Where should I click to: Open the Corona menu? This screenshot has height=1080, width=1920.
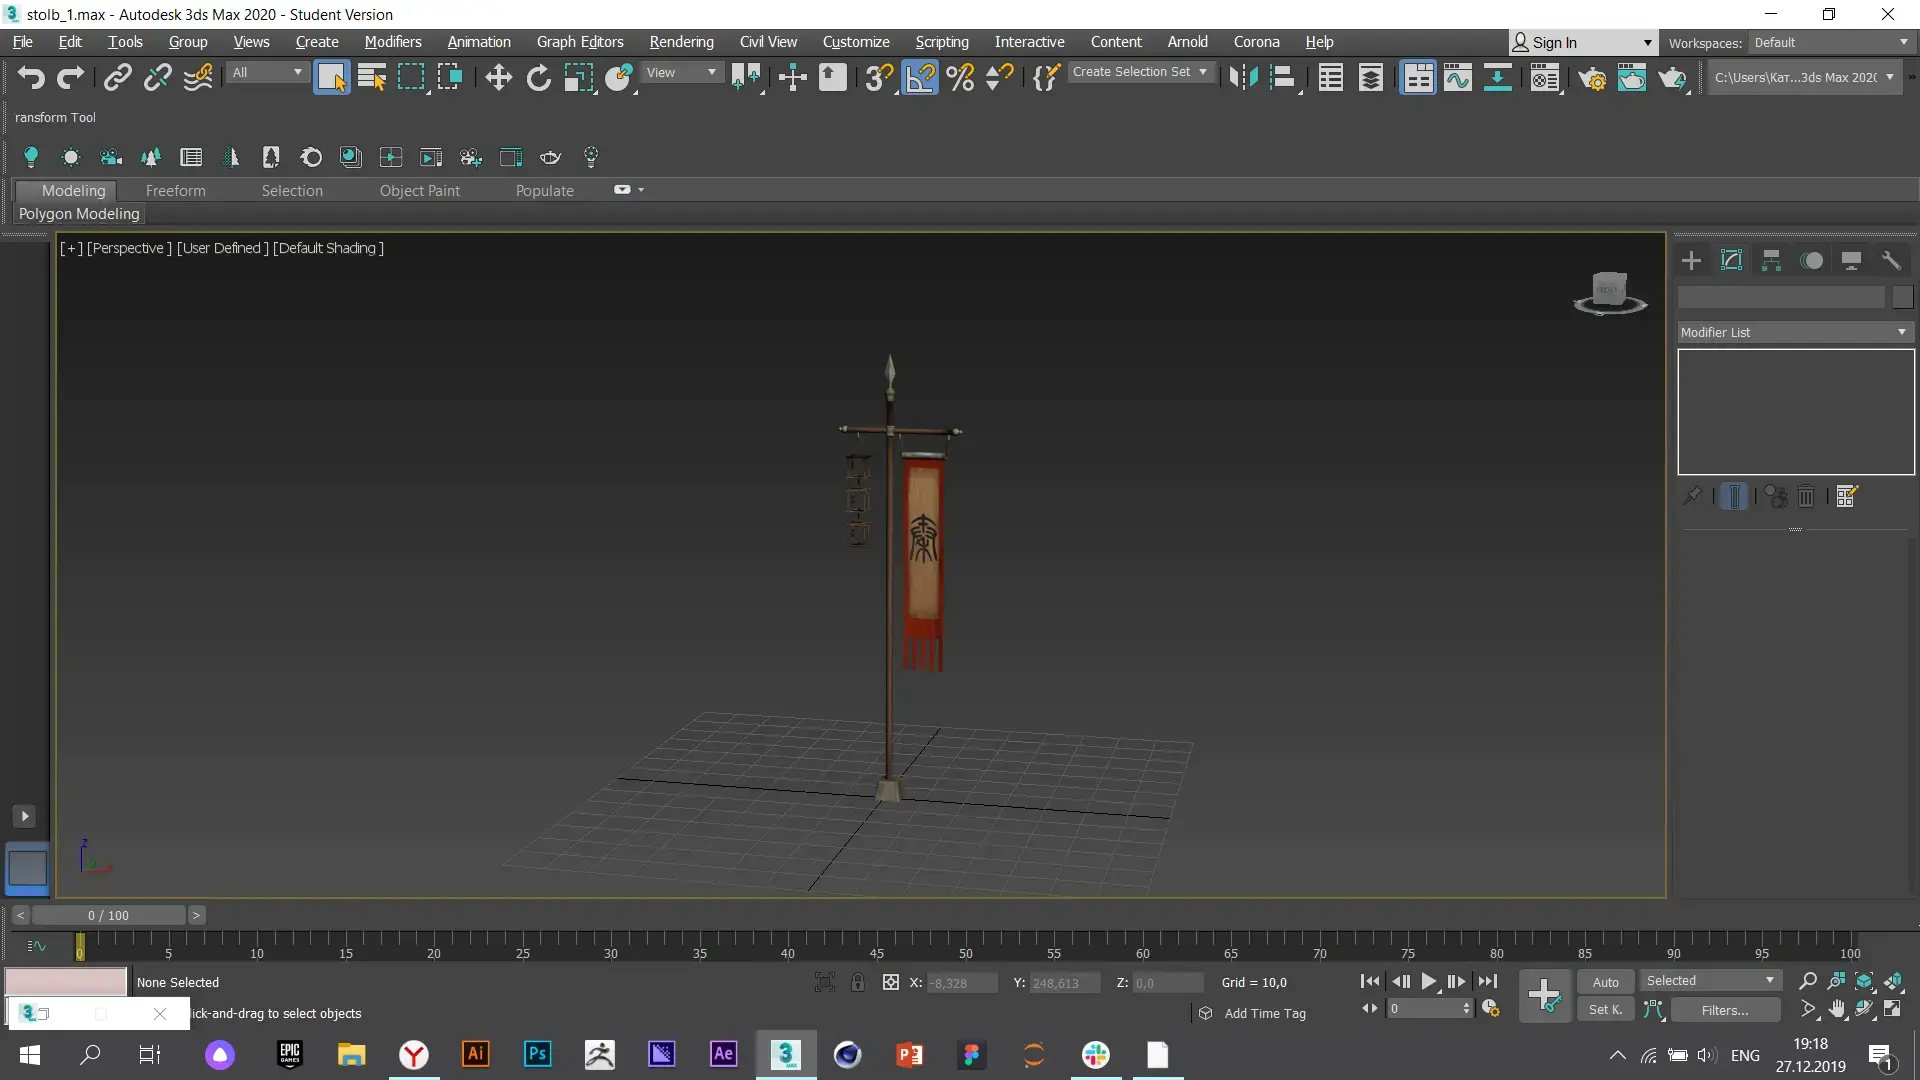point(1256,42)
